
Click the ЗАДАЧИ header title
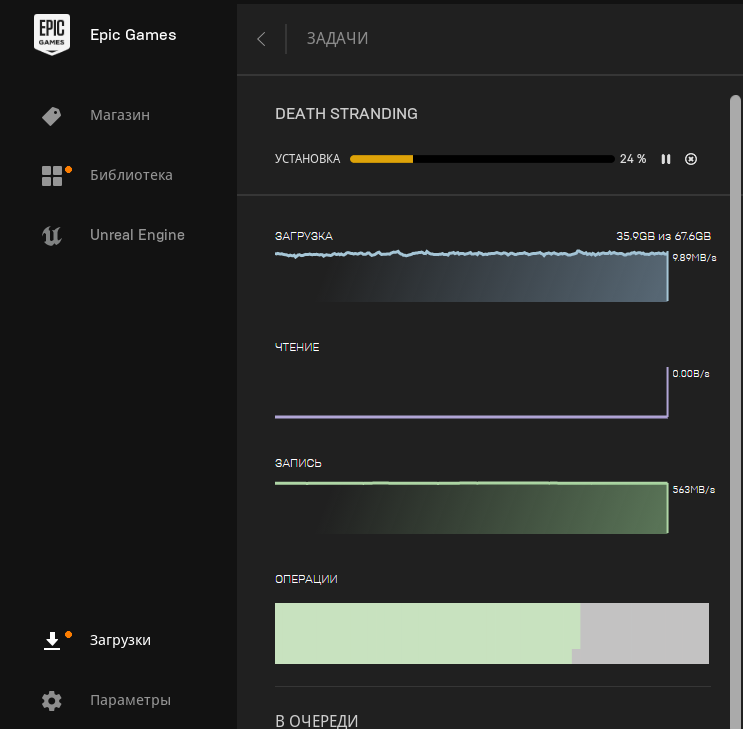337,38
